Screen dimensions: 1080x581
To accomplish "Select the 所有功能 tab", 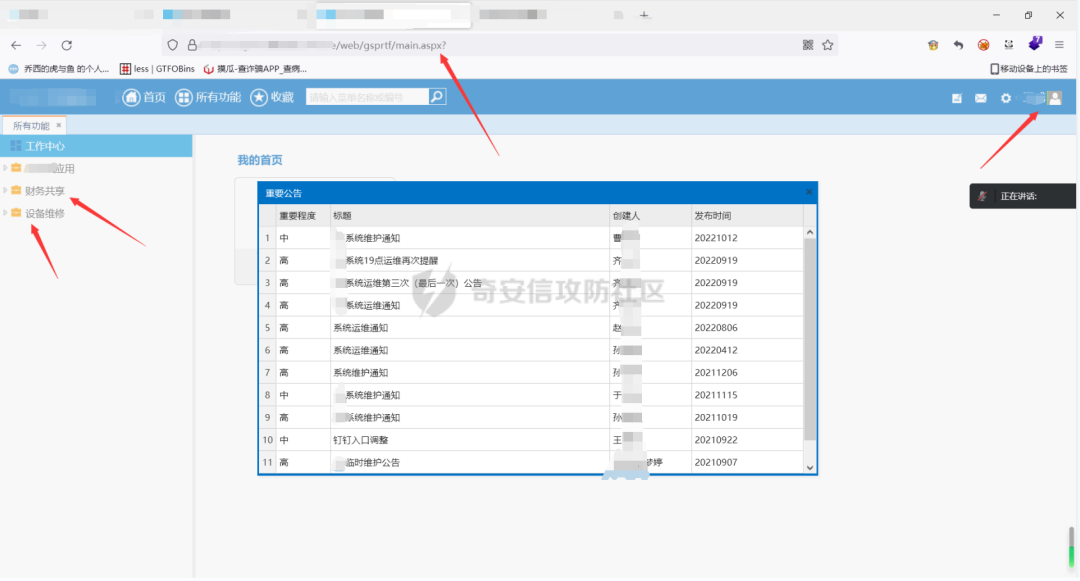I will tap(31, 126).
